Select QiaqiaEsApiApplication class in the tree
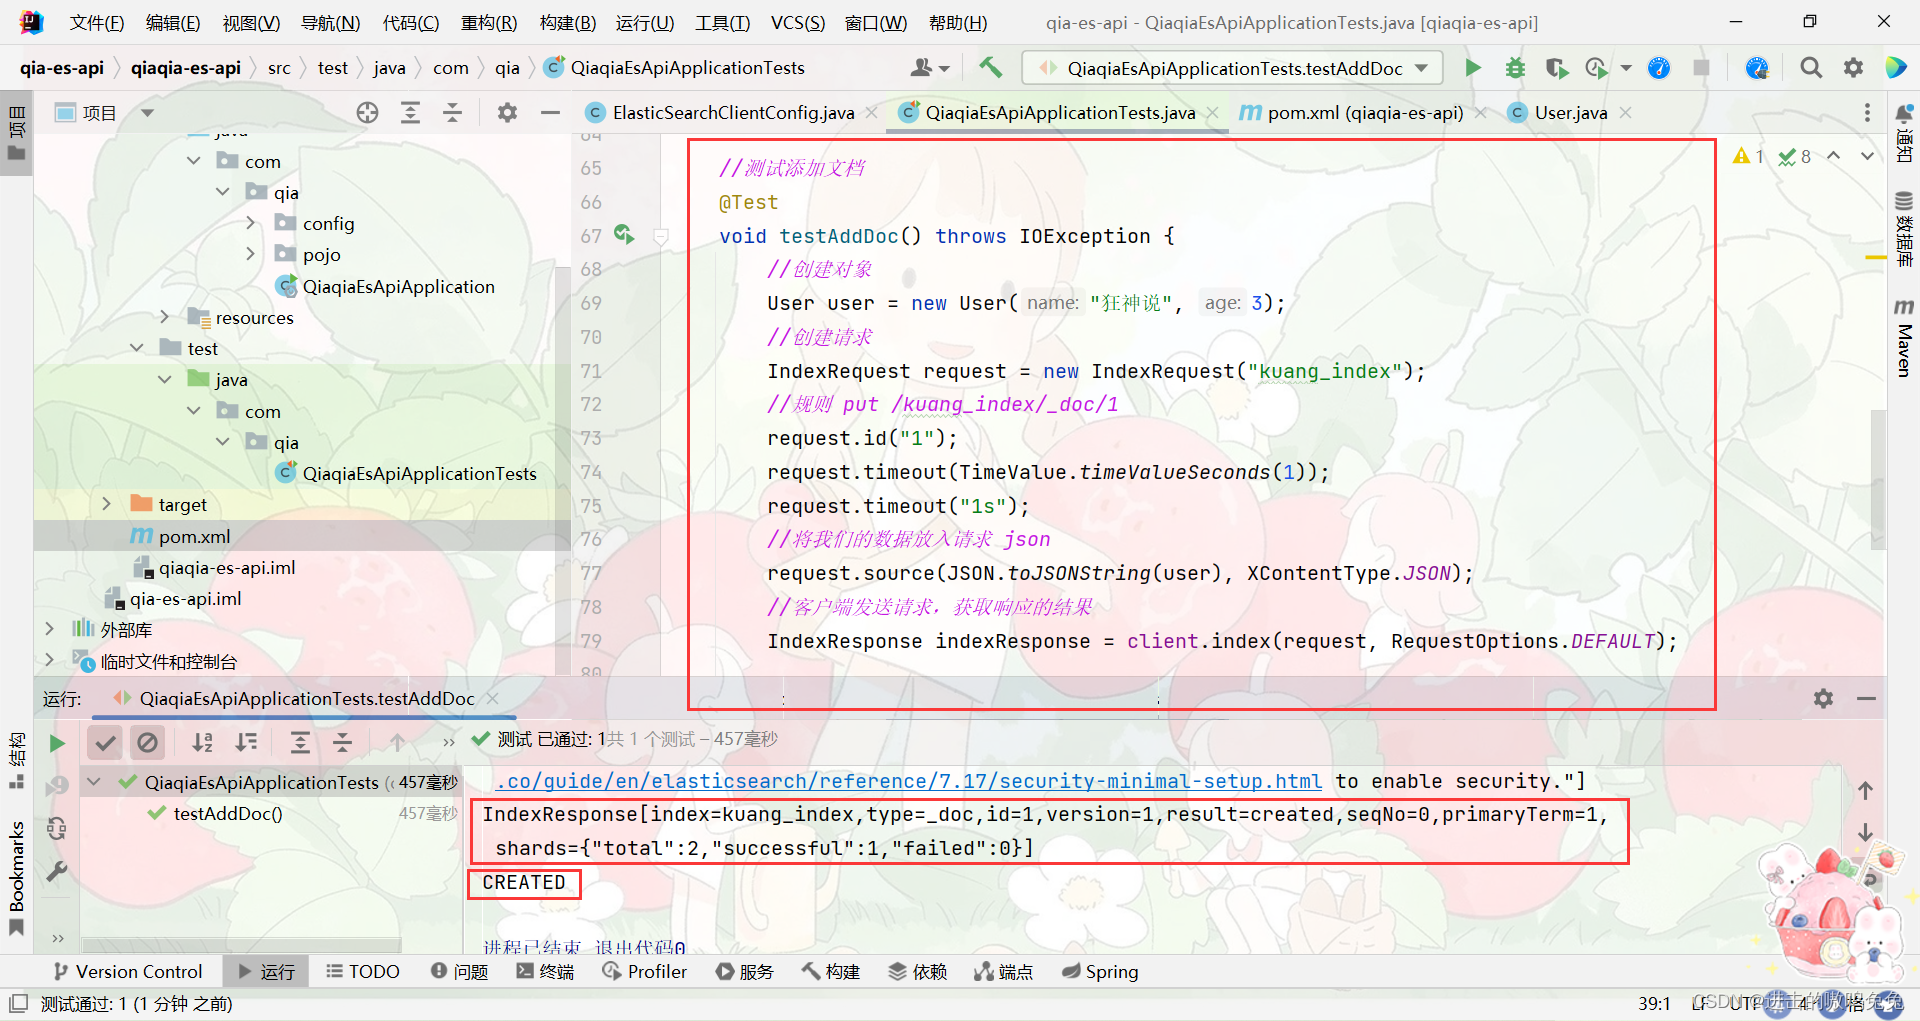This screenshot has height=1021, width=1920. click(x=398, y=286)
